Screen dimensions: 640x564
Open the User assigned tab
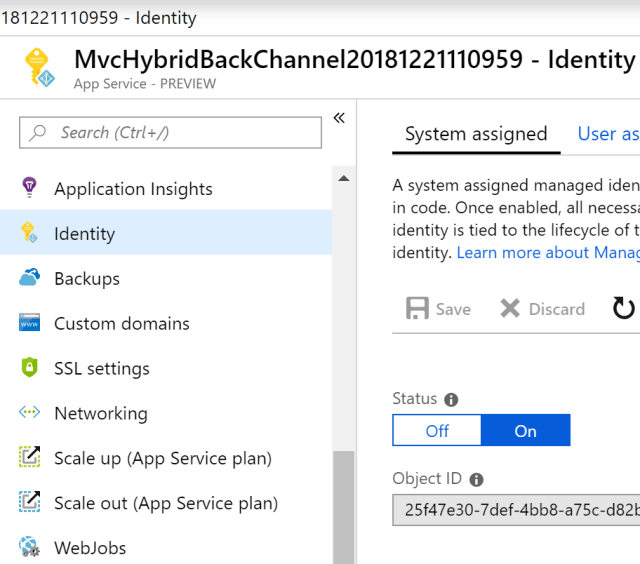point(608,134)
